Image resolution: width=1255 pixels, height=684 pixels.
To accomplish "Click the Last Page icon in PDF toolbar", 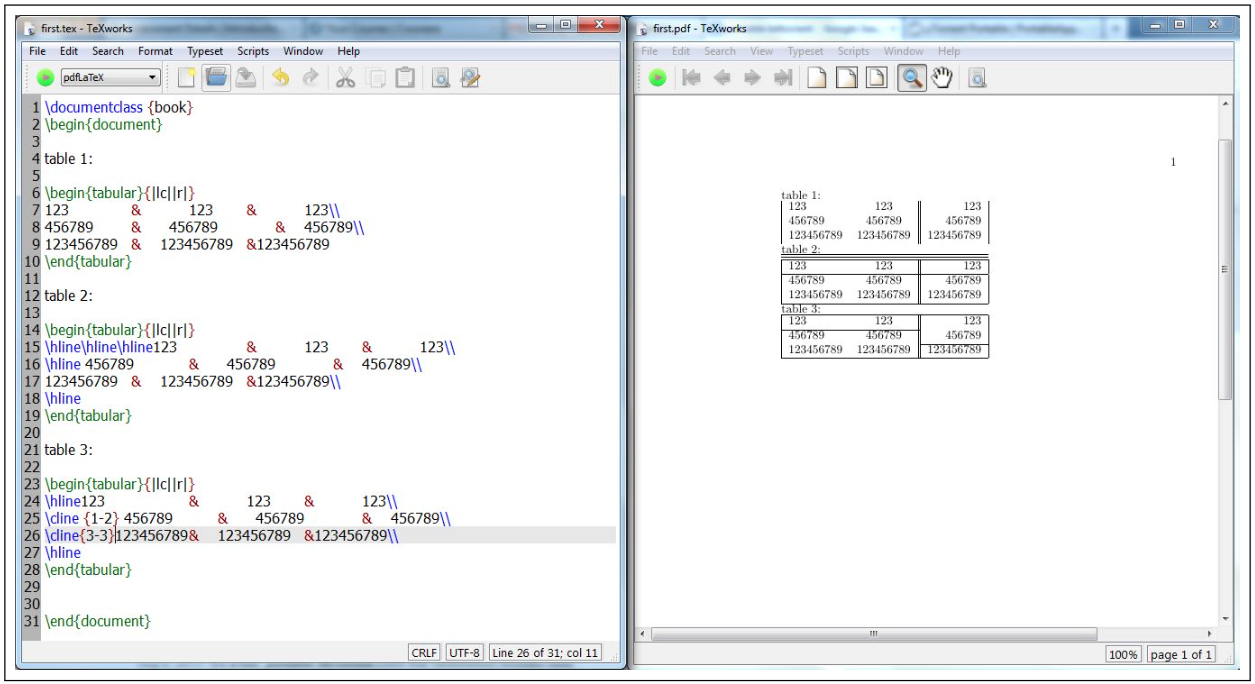I will (783, 77).
